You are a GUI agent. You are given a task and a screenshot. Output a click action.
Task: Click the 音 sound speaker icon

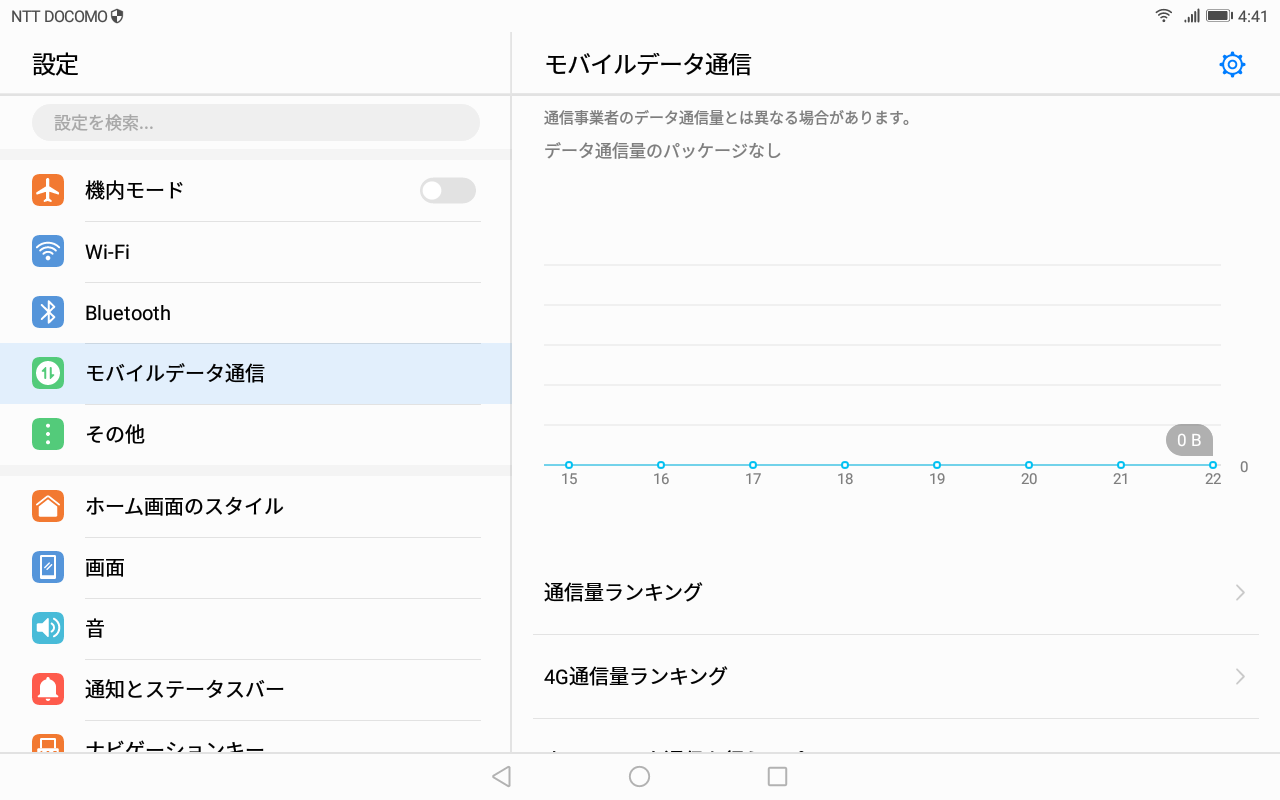47,628
